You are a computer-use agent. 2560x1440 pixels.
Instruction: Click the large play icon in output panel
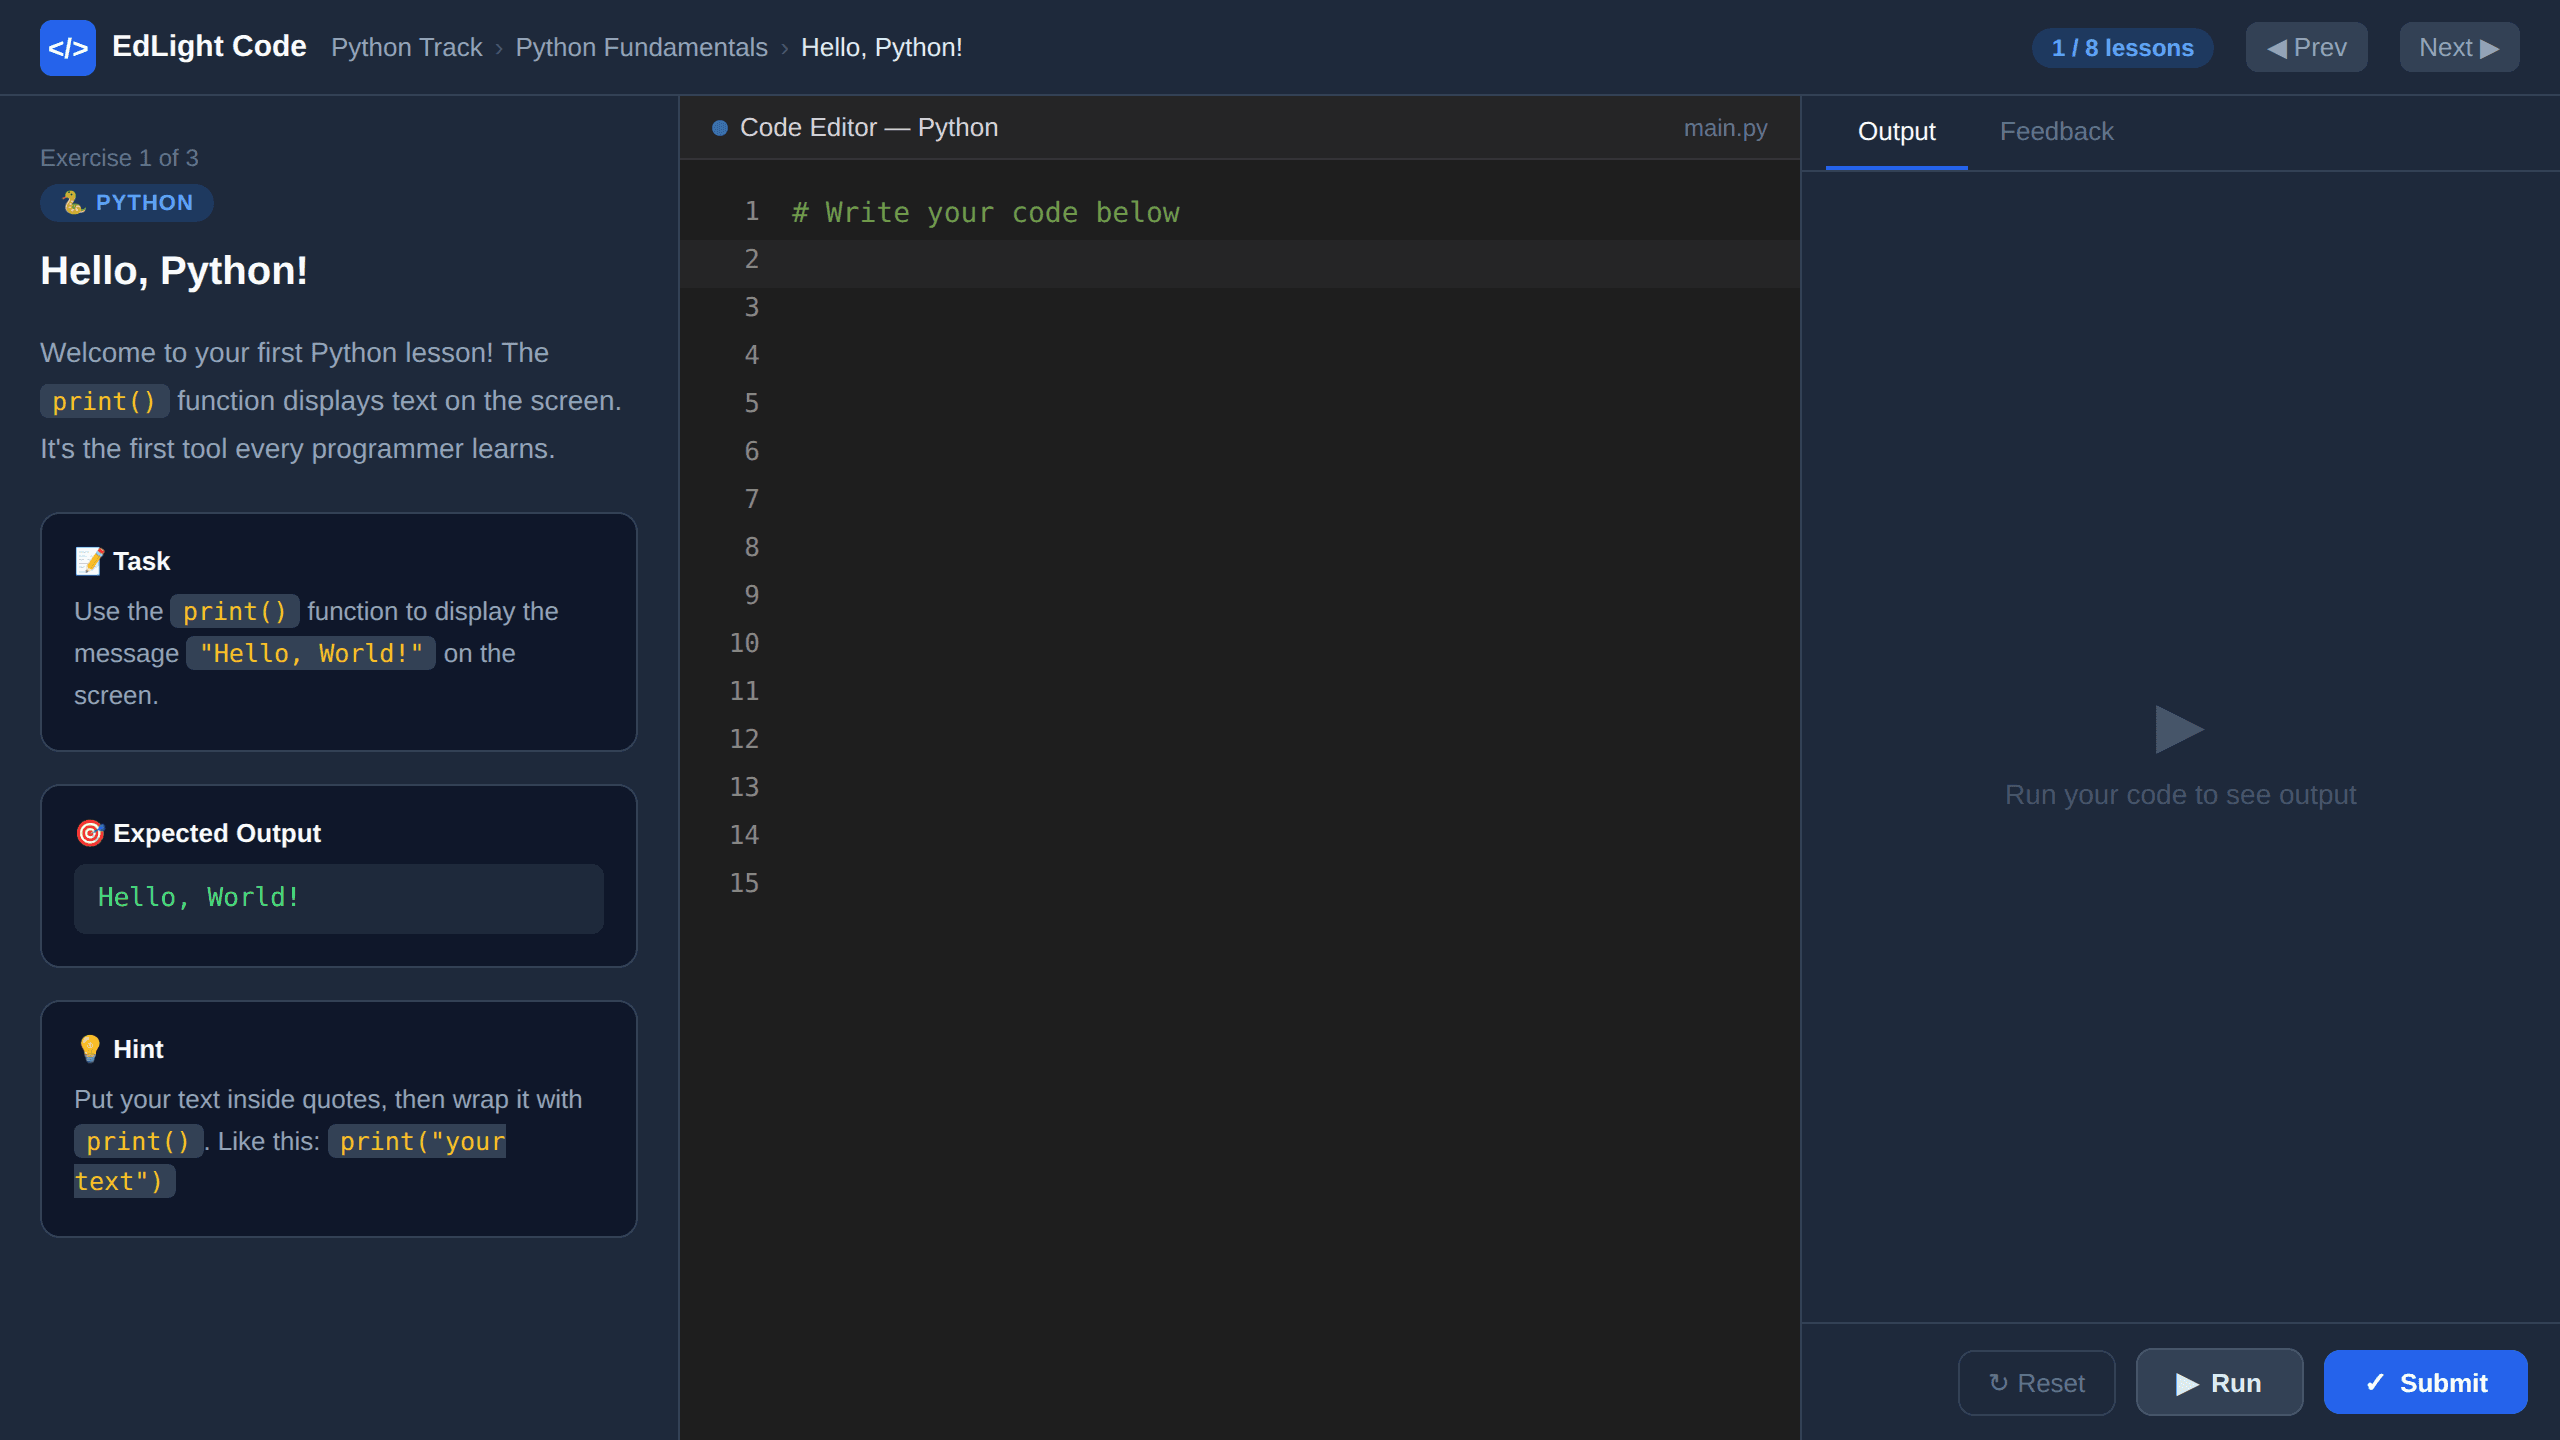2180,729
